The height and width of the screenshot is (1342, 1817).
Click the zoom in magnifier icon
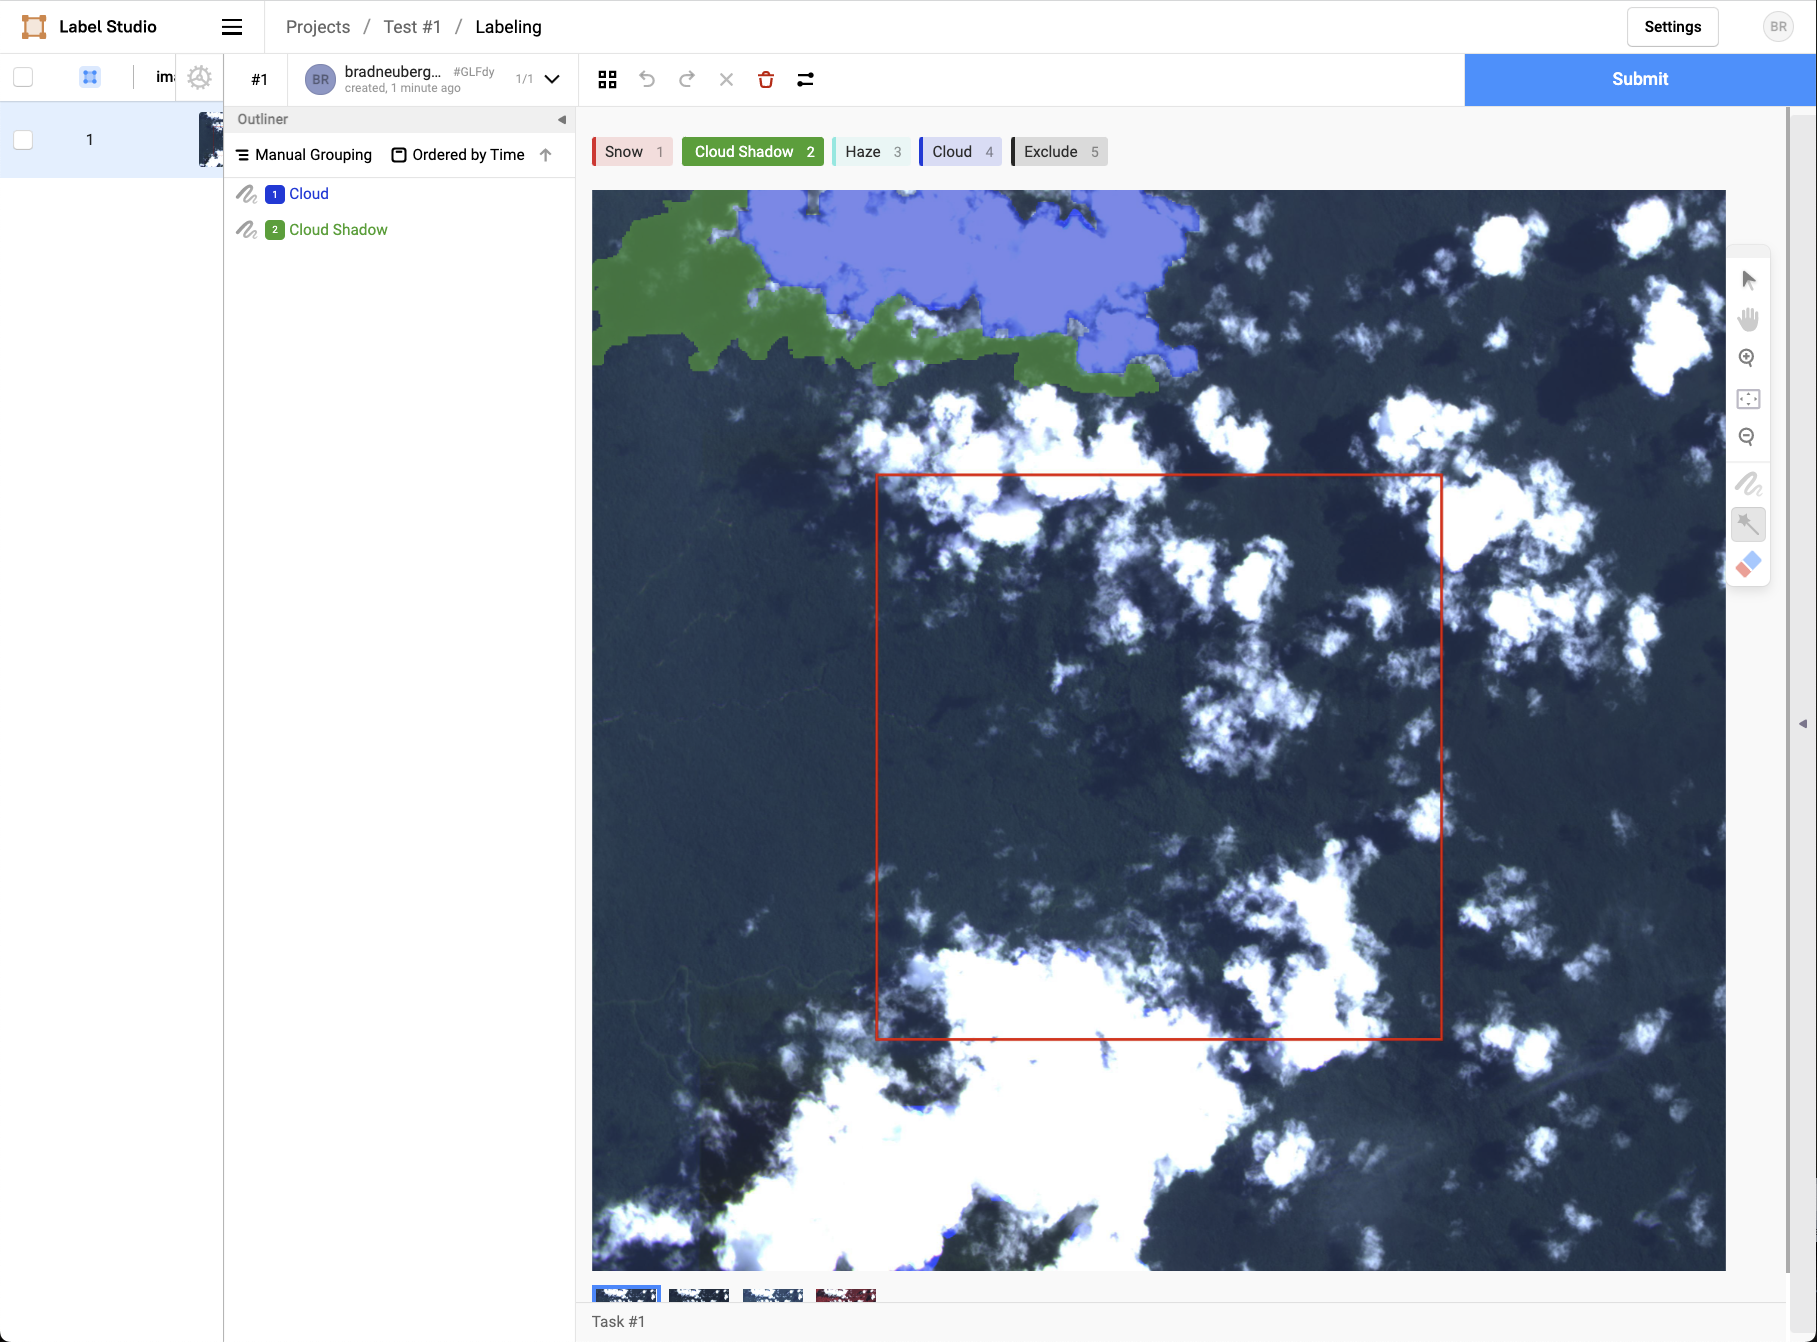coord(1747,358)
